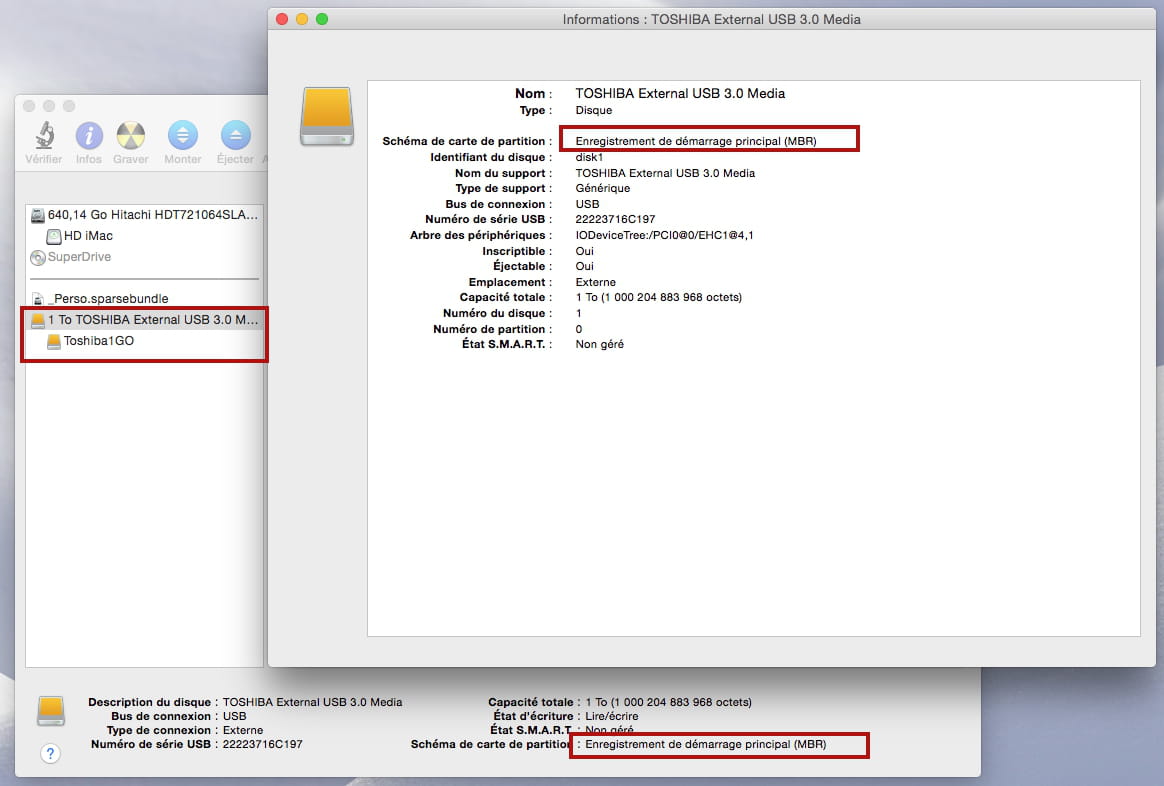Image resolution: width=1164 pixels, height=786 pixels.
Task: Click the Éjecter toolbar icon
Action: (x=235, y=135)
